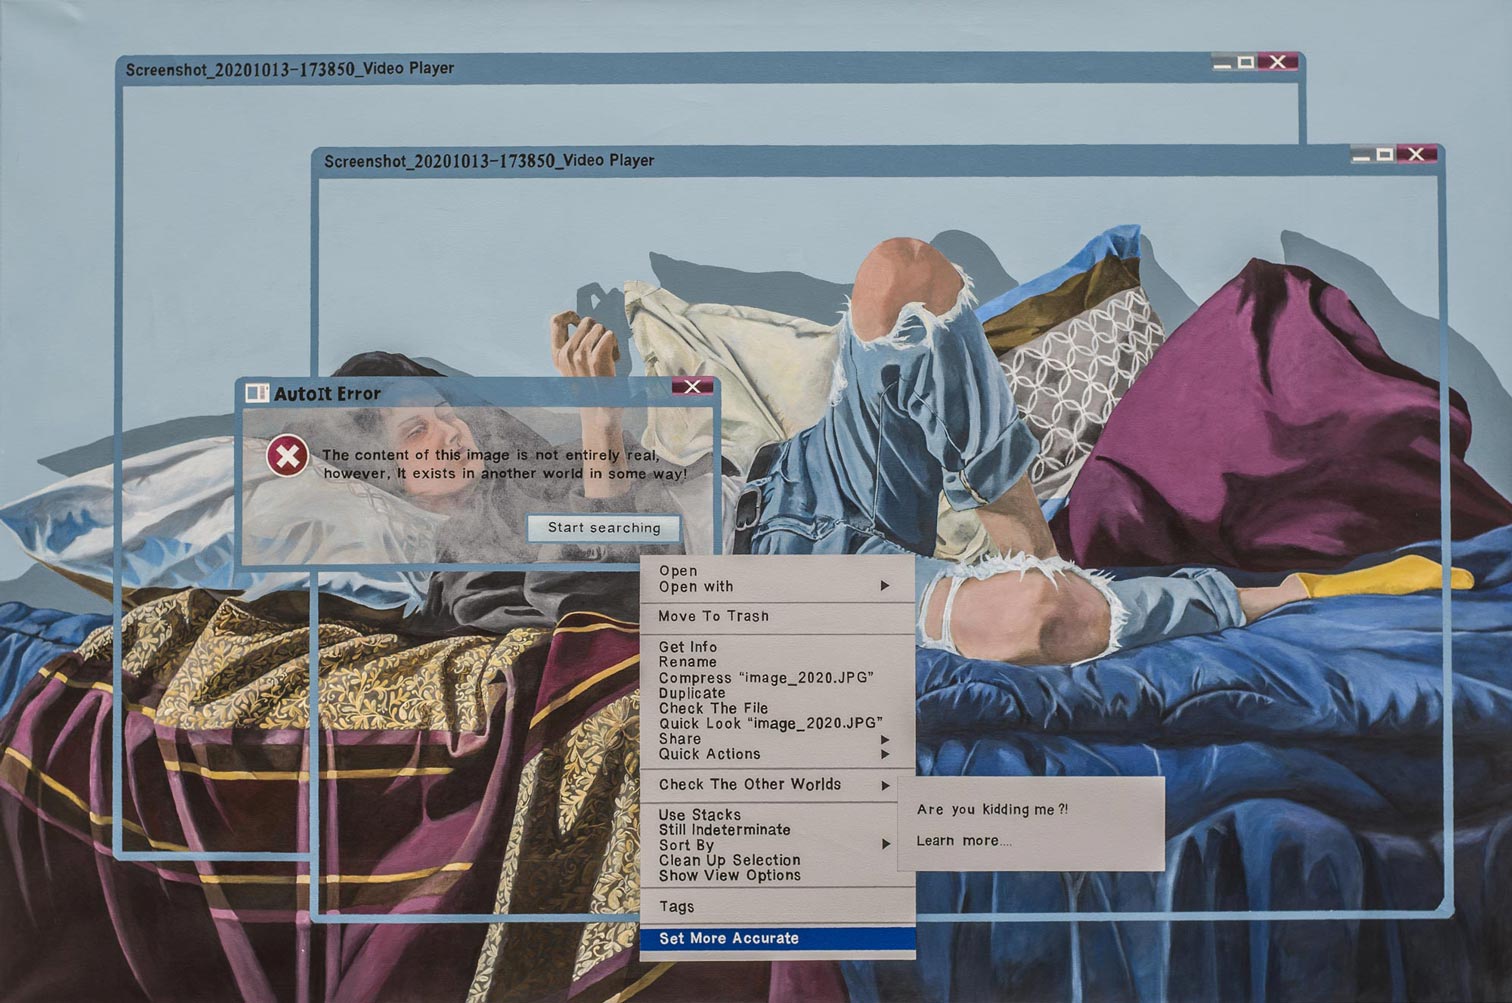The width and height of the screenshot is (1512, 1003).
Task: Maximize the front Video Player window
Action: 1385,154
